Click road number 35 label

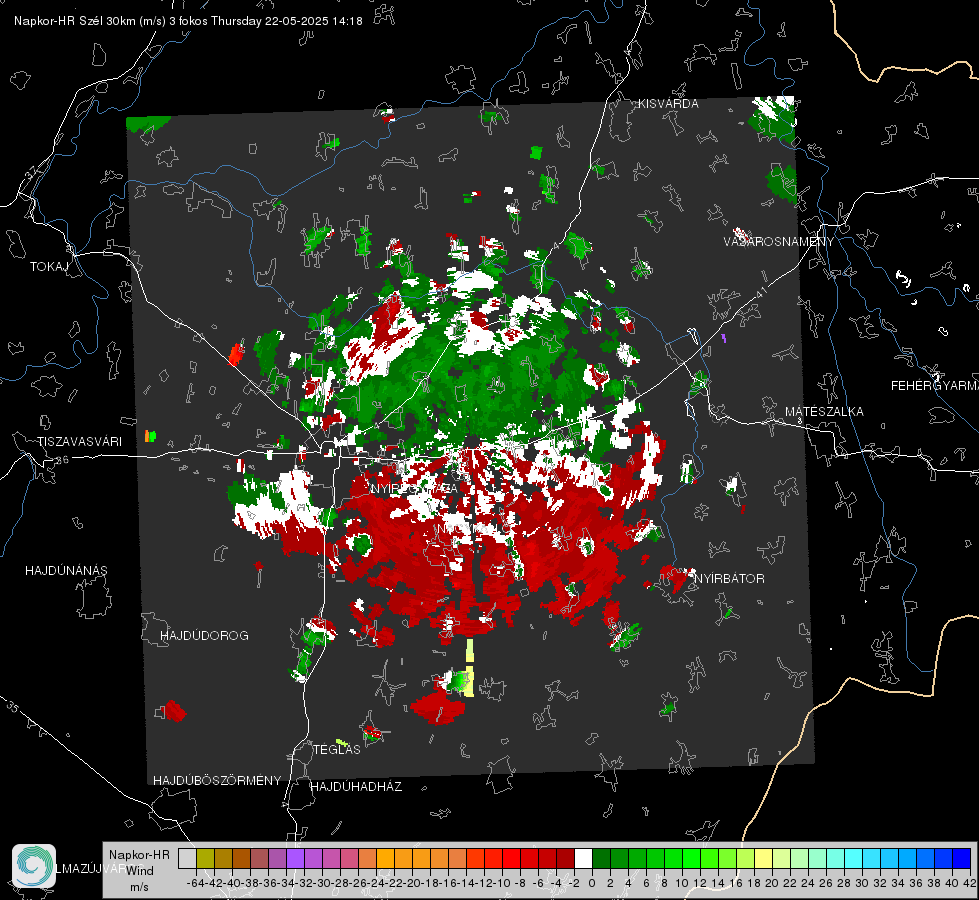[x=13, y=706]
